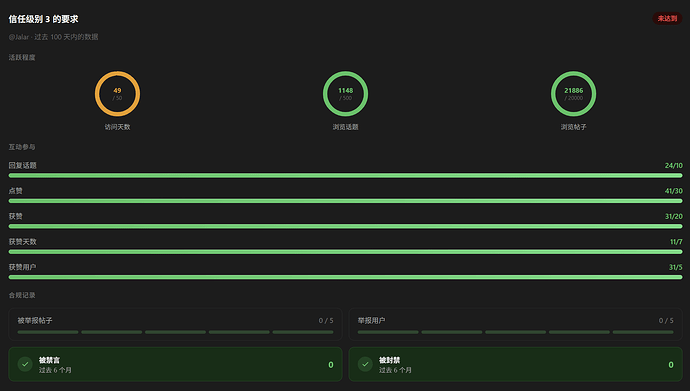Click the 点赞 progress bar
The width and height of the screenshot is (690, 391).
(x=345, y=201)
